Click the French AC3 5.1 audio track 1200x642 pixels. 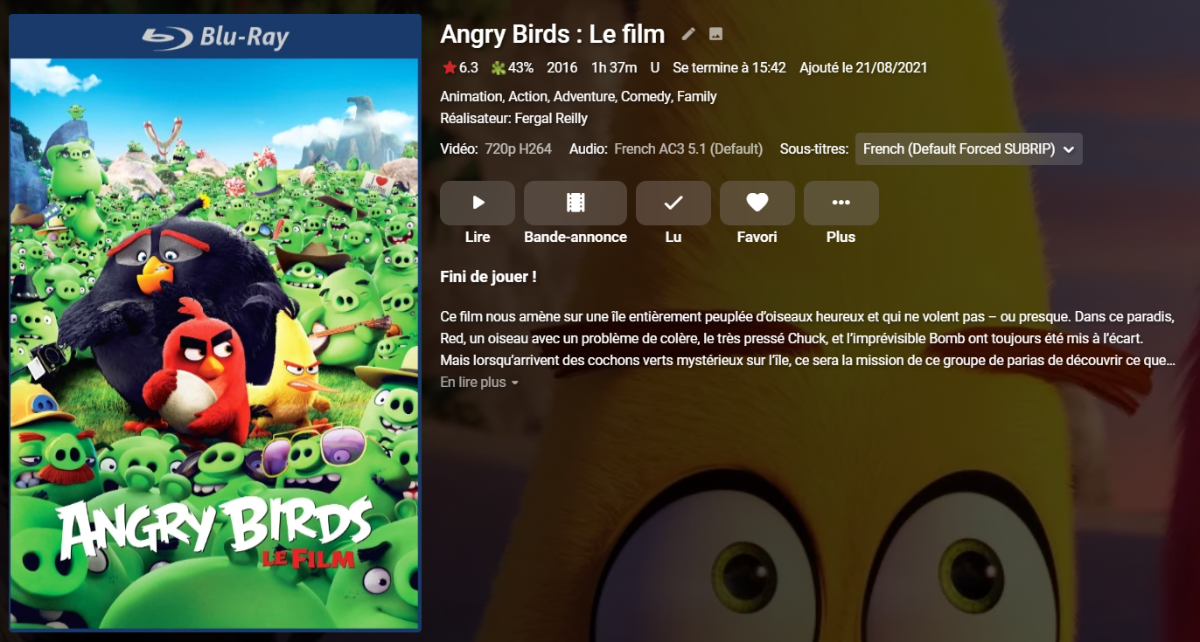click(x=688, y=149)
